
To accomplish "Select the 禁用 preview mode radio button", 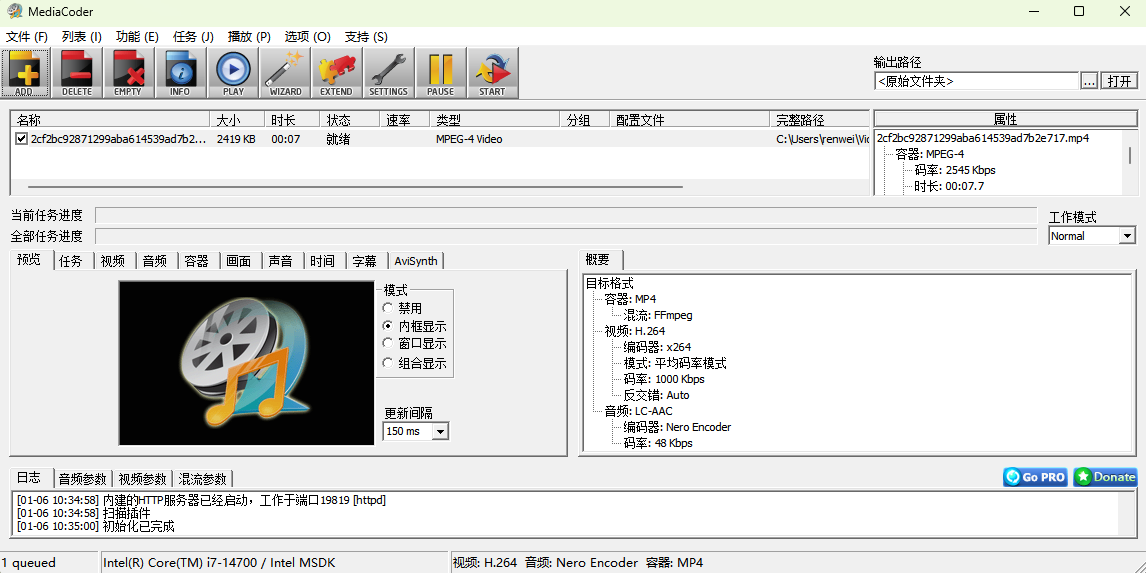I will point(389,308).
